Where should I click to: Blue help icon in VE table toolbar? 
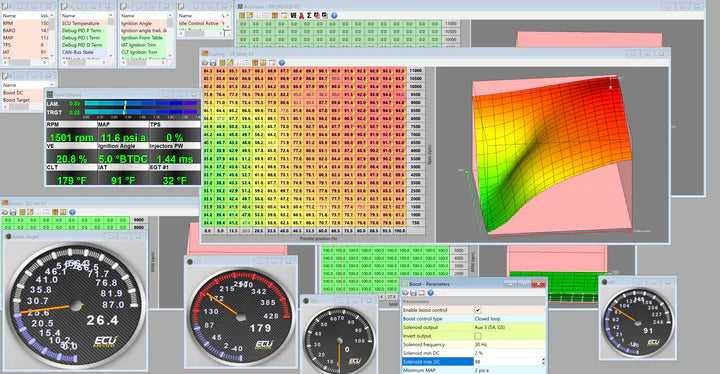point(282,62)
